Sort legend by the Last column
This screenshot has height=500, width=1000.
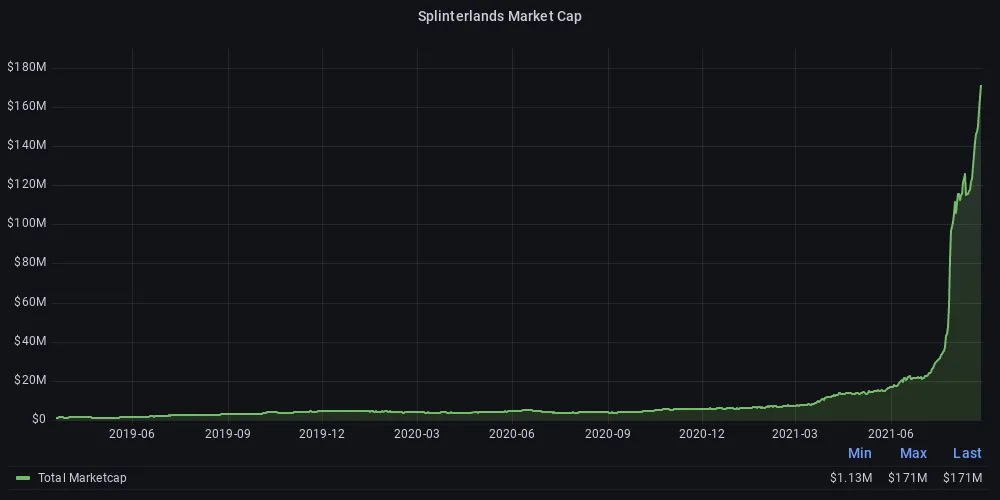pos(967,453)
